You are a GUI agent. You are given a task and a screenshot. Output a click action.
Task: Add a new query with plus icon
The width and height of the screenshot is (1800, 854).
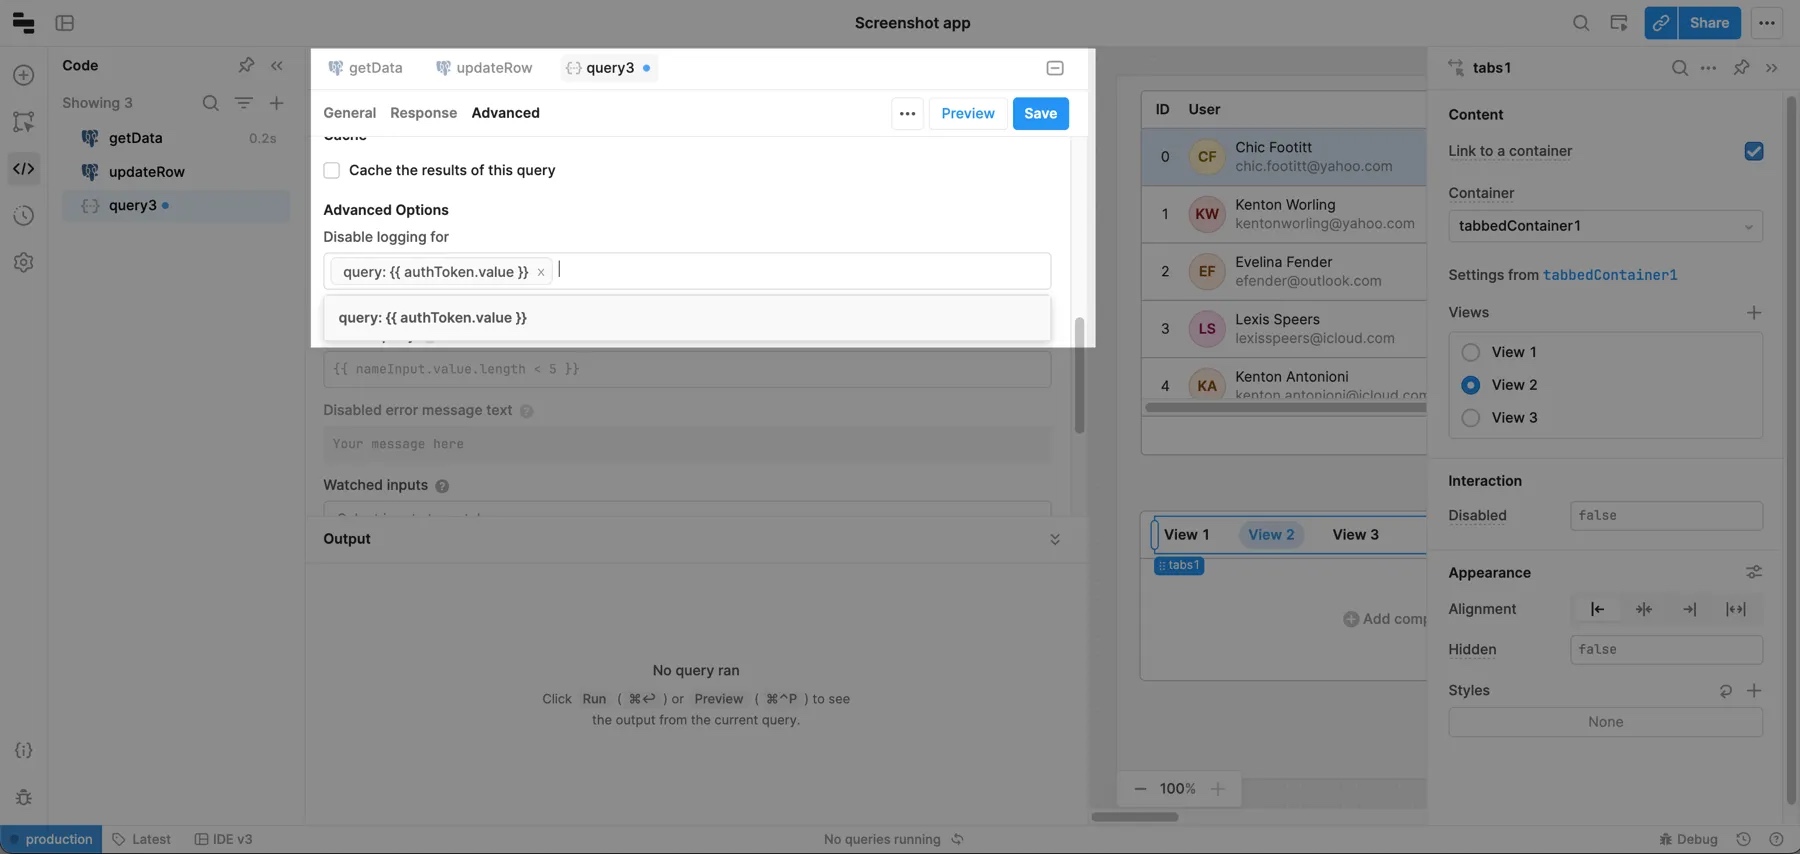[x=276, y=103]
